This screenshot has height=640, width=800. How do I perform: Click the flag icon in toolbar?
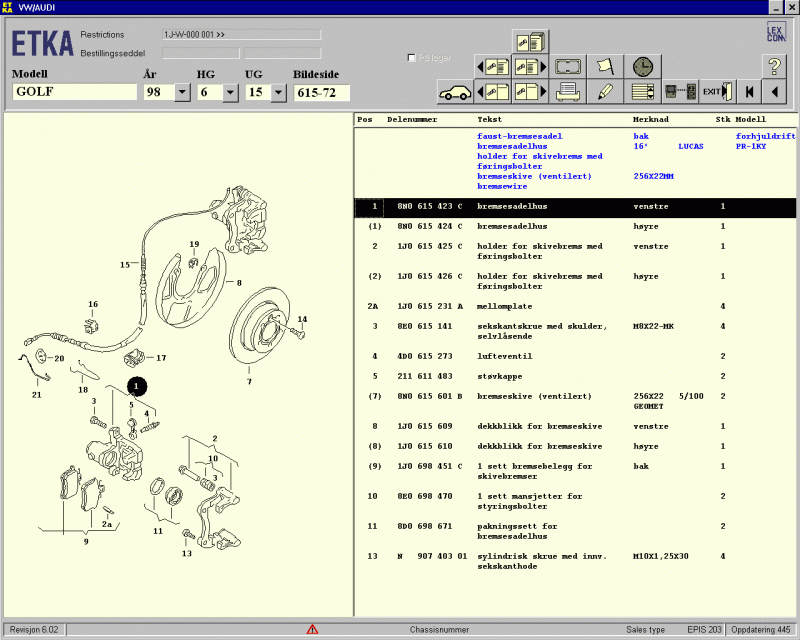click(605, 67)
